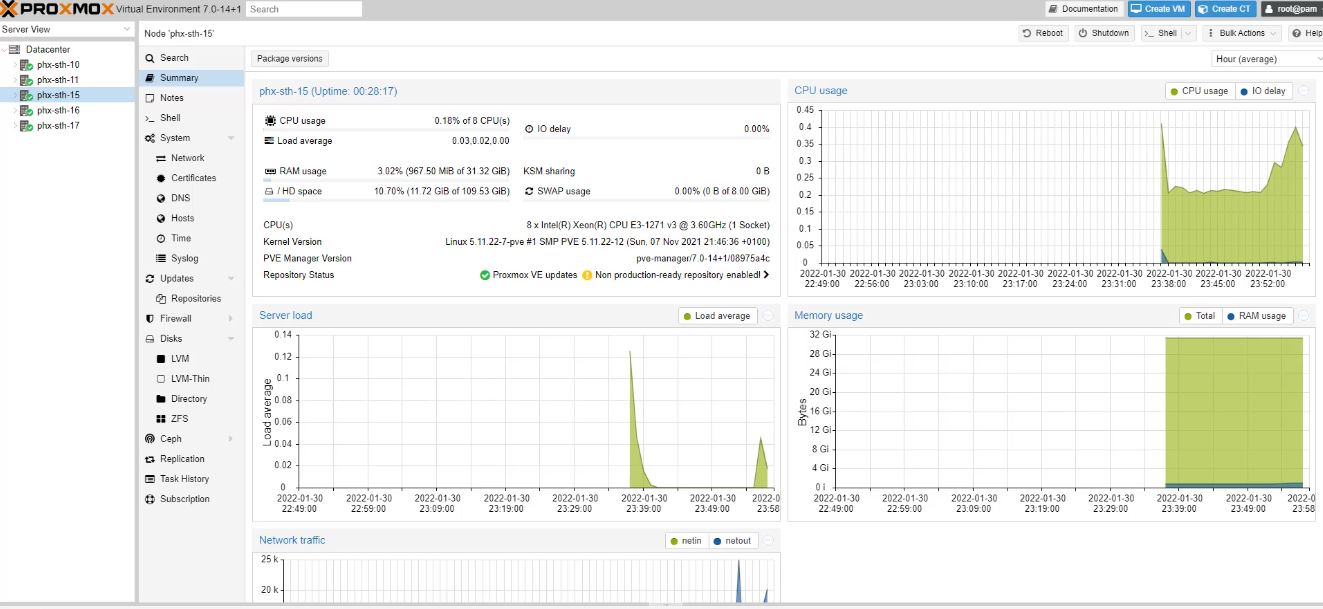This screenshot has height=609, width=1323.
Task: Click the top Search input field
Action: click(304, 9)
